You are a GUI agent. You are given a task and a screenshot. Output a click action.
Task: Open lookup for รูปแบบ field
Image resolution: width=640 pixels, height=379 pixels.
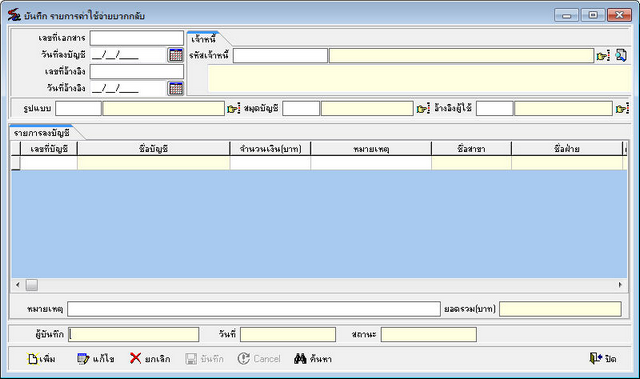[233, 109]
